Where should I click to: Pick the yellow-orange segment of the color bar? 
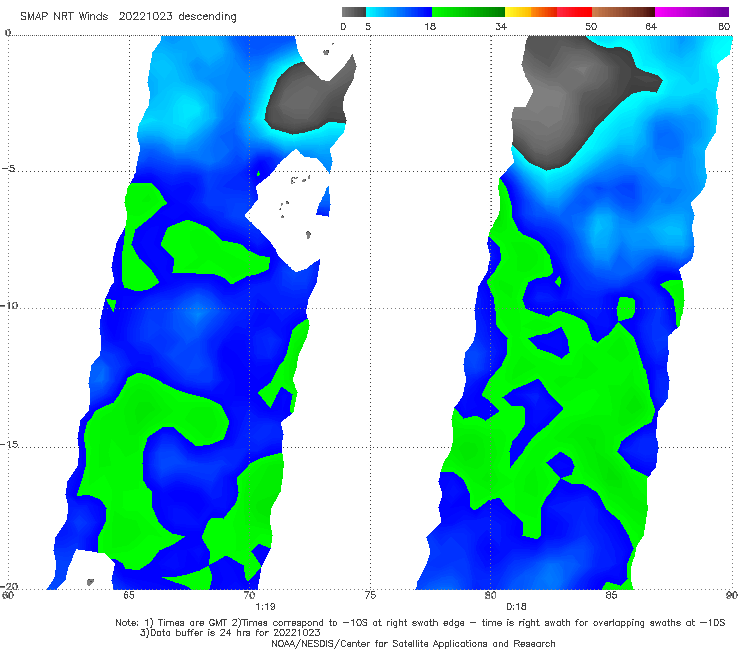coord(531,12)
